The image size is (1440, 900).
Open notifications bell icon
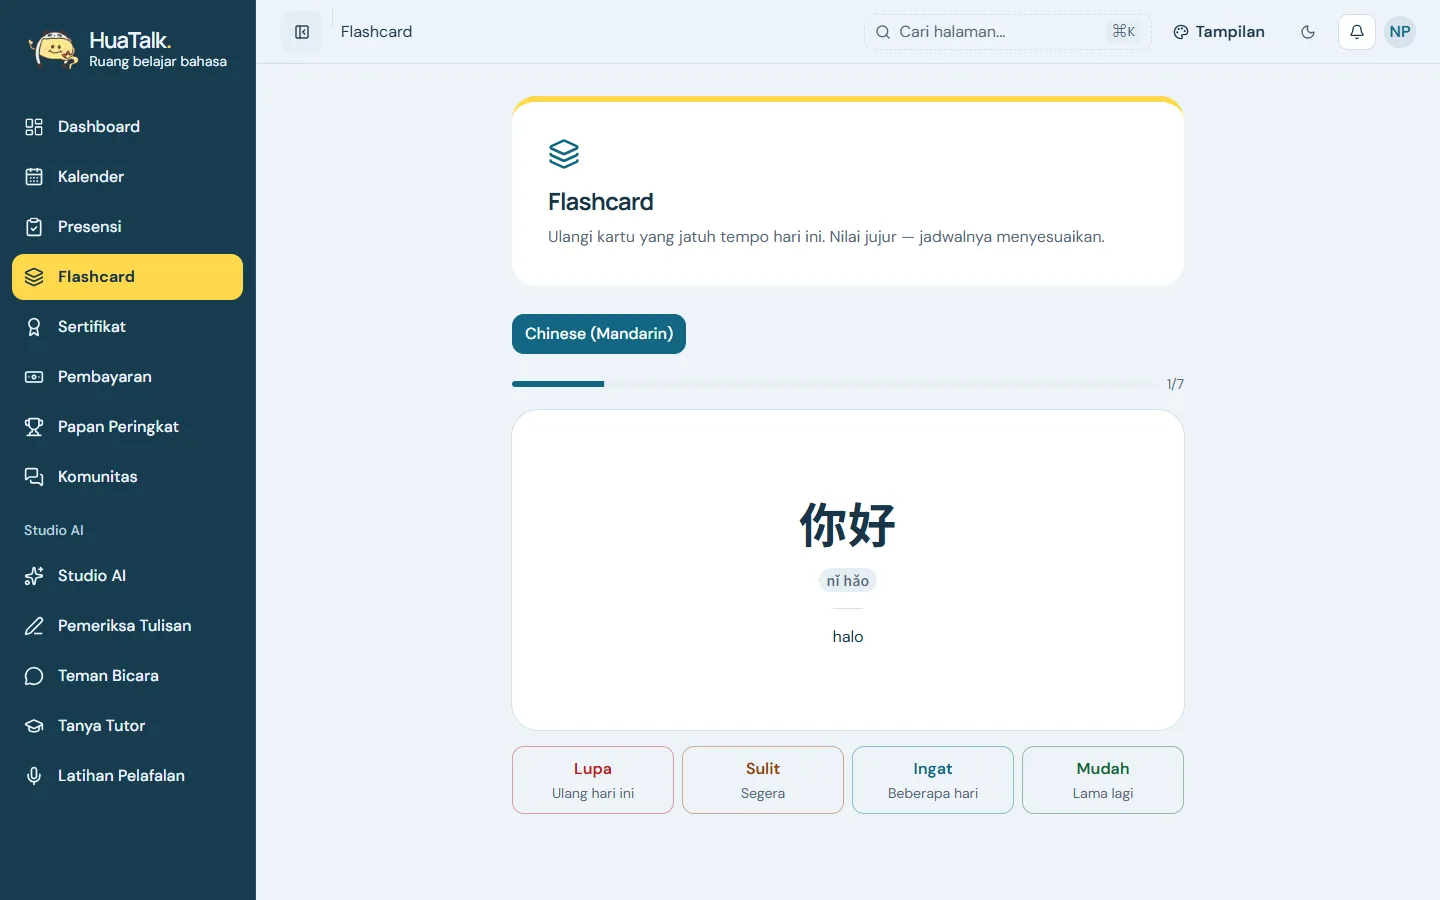(x=1357, y=32)
